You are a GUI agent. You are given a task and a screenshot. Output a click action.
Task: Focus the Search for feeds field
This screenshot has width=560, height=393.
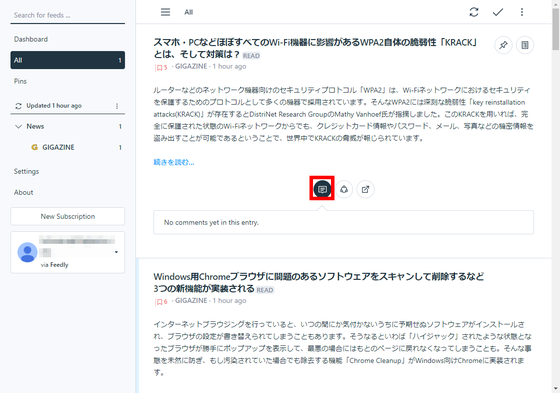click(x=68, y=15)
